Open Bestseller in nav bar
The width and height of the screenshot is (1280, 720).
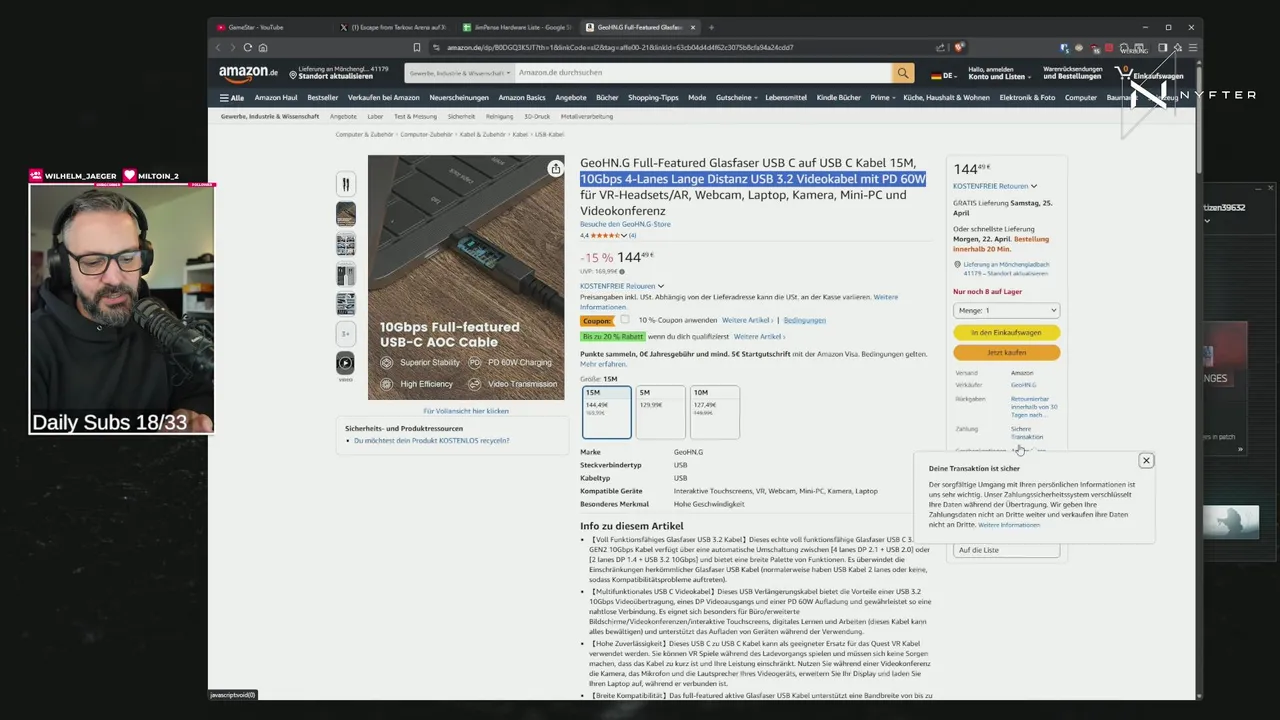click(323, 98)
